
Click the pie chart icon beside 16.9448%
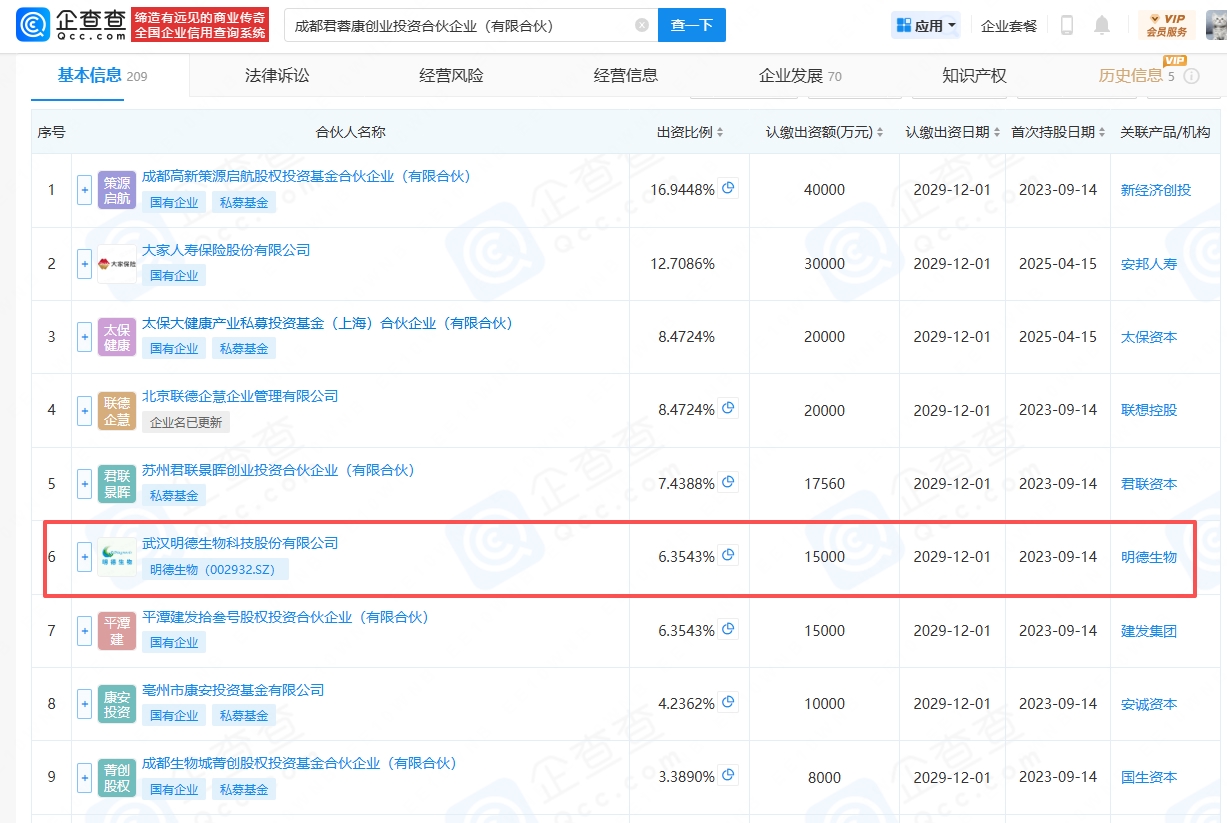click(x=729, y=188)
